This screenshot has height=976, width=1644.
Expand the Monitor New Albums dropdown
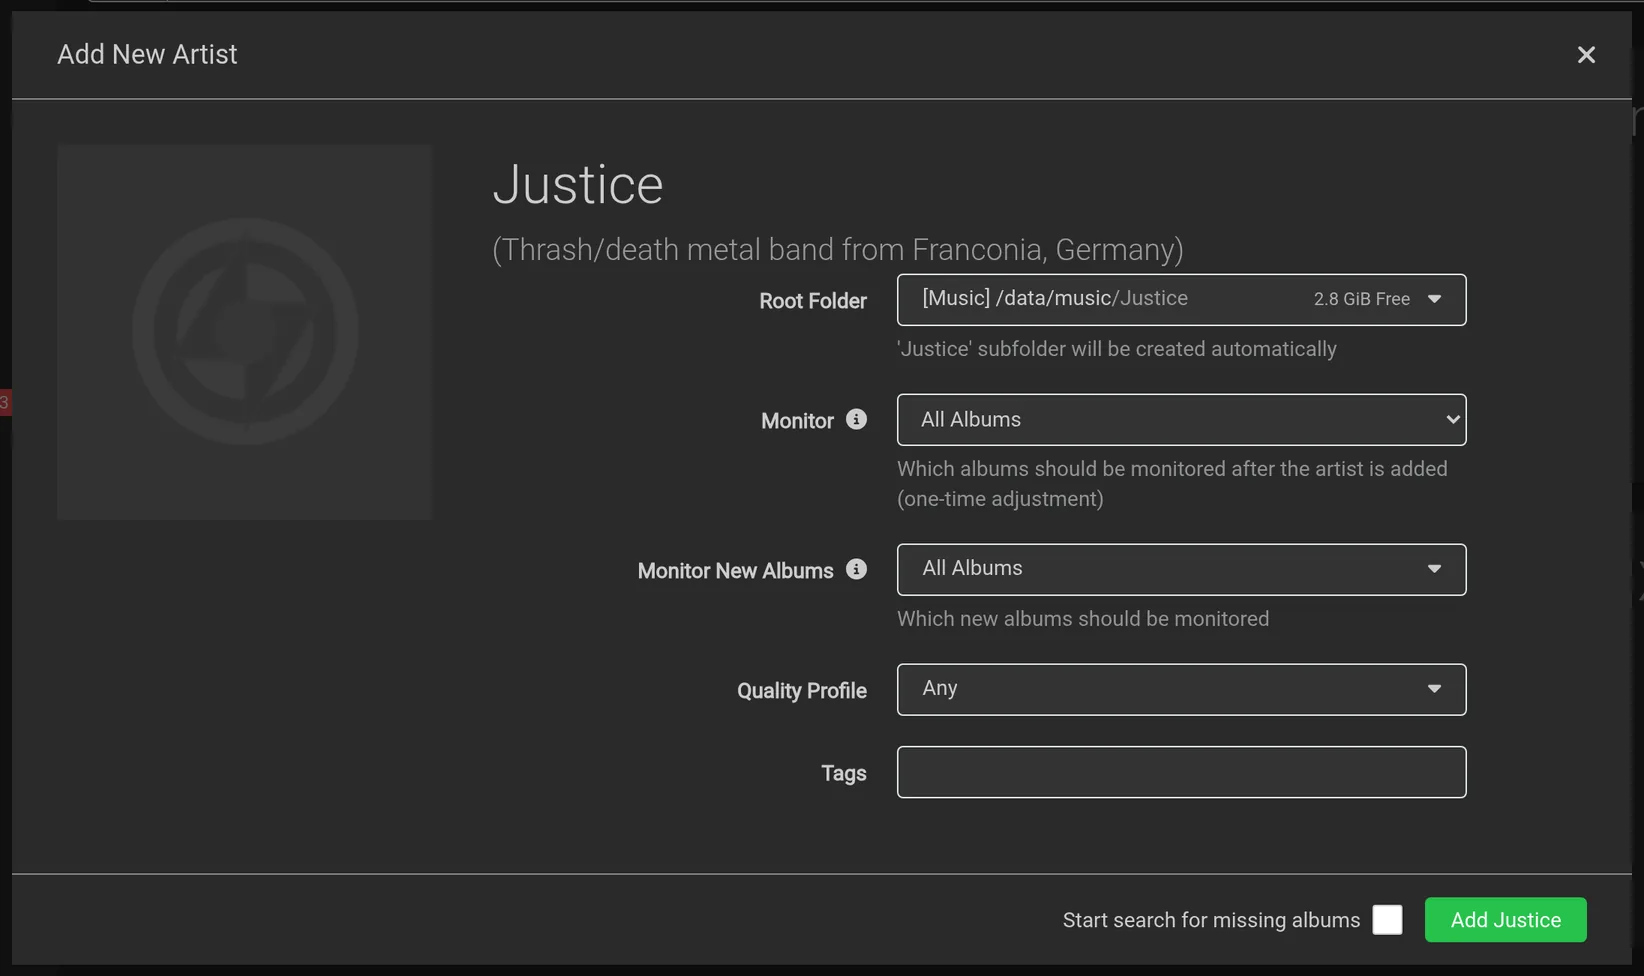tap(1181, 569)
